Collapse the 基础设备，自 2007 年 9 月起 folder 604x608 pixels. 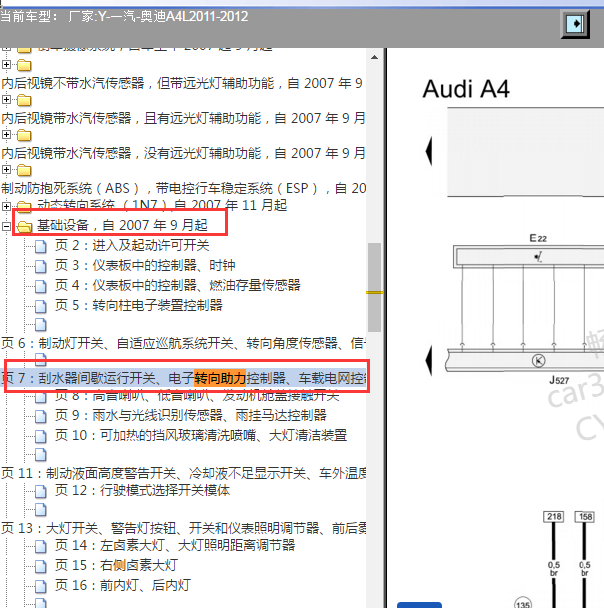coord(6,226)
